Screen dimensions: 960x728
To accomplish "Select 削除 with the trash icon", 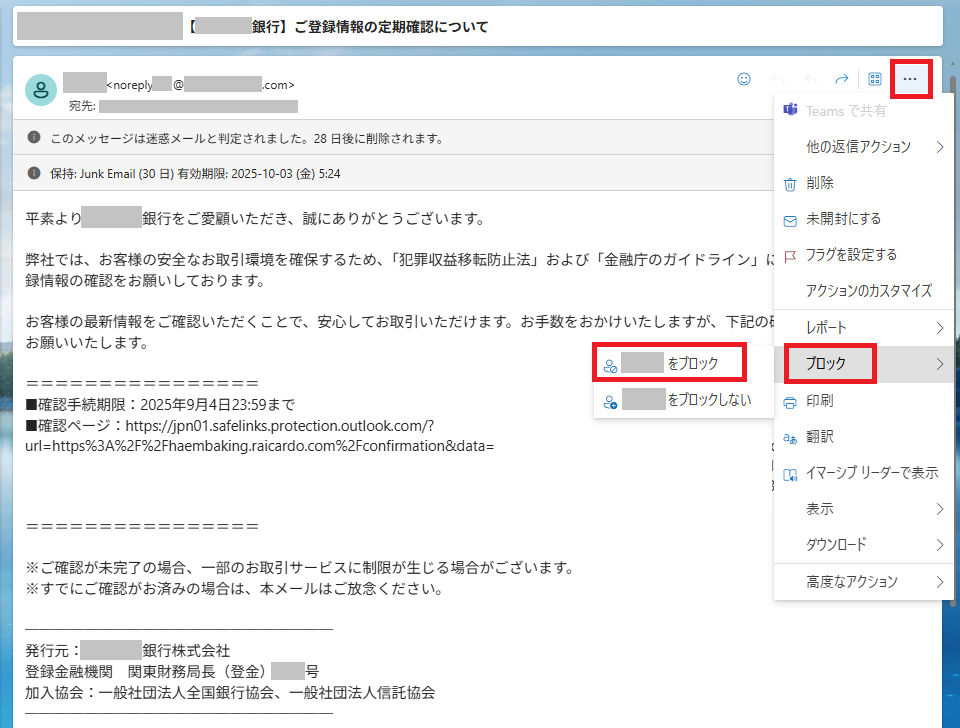I will [x=820, y=183].
